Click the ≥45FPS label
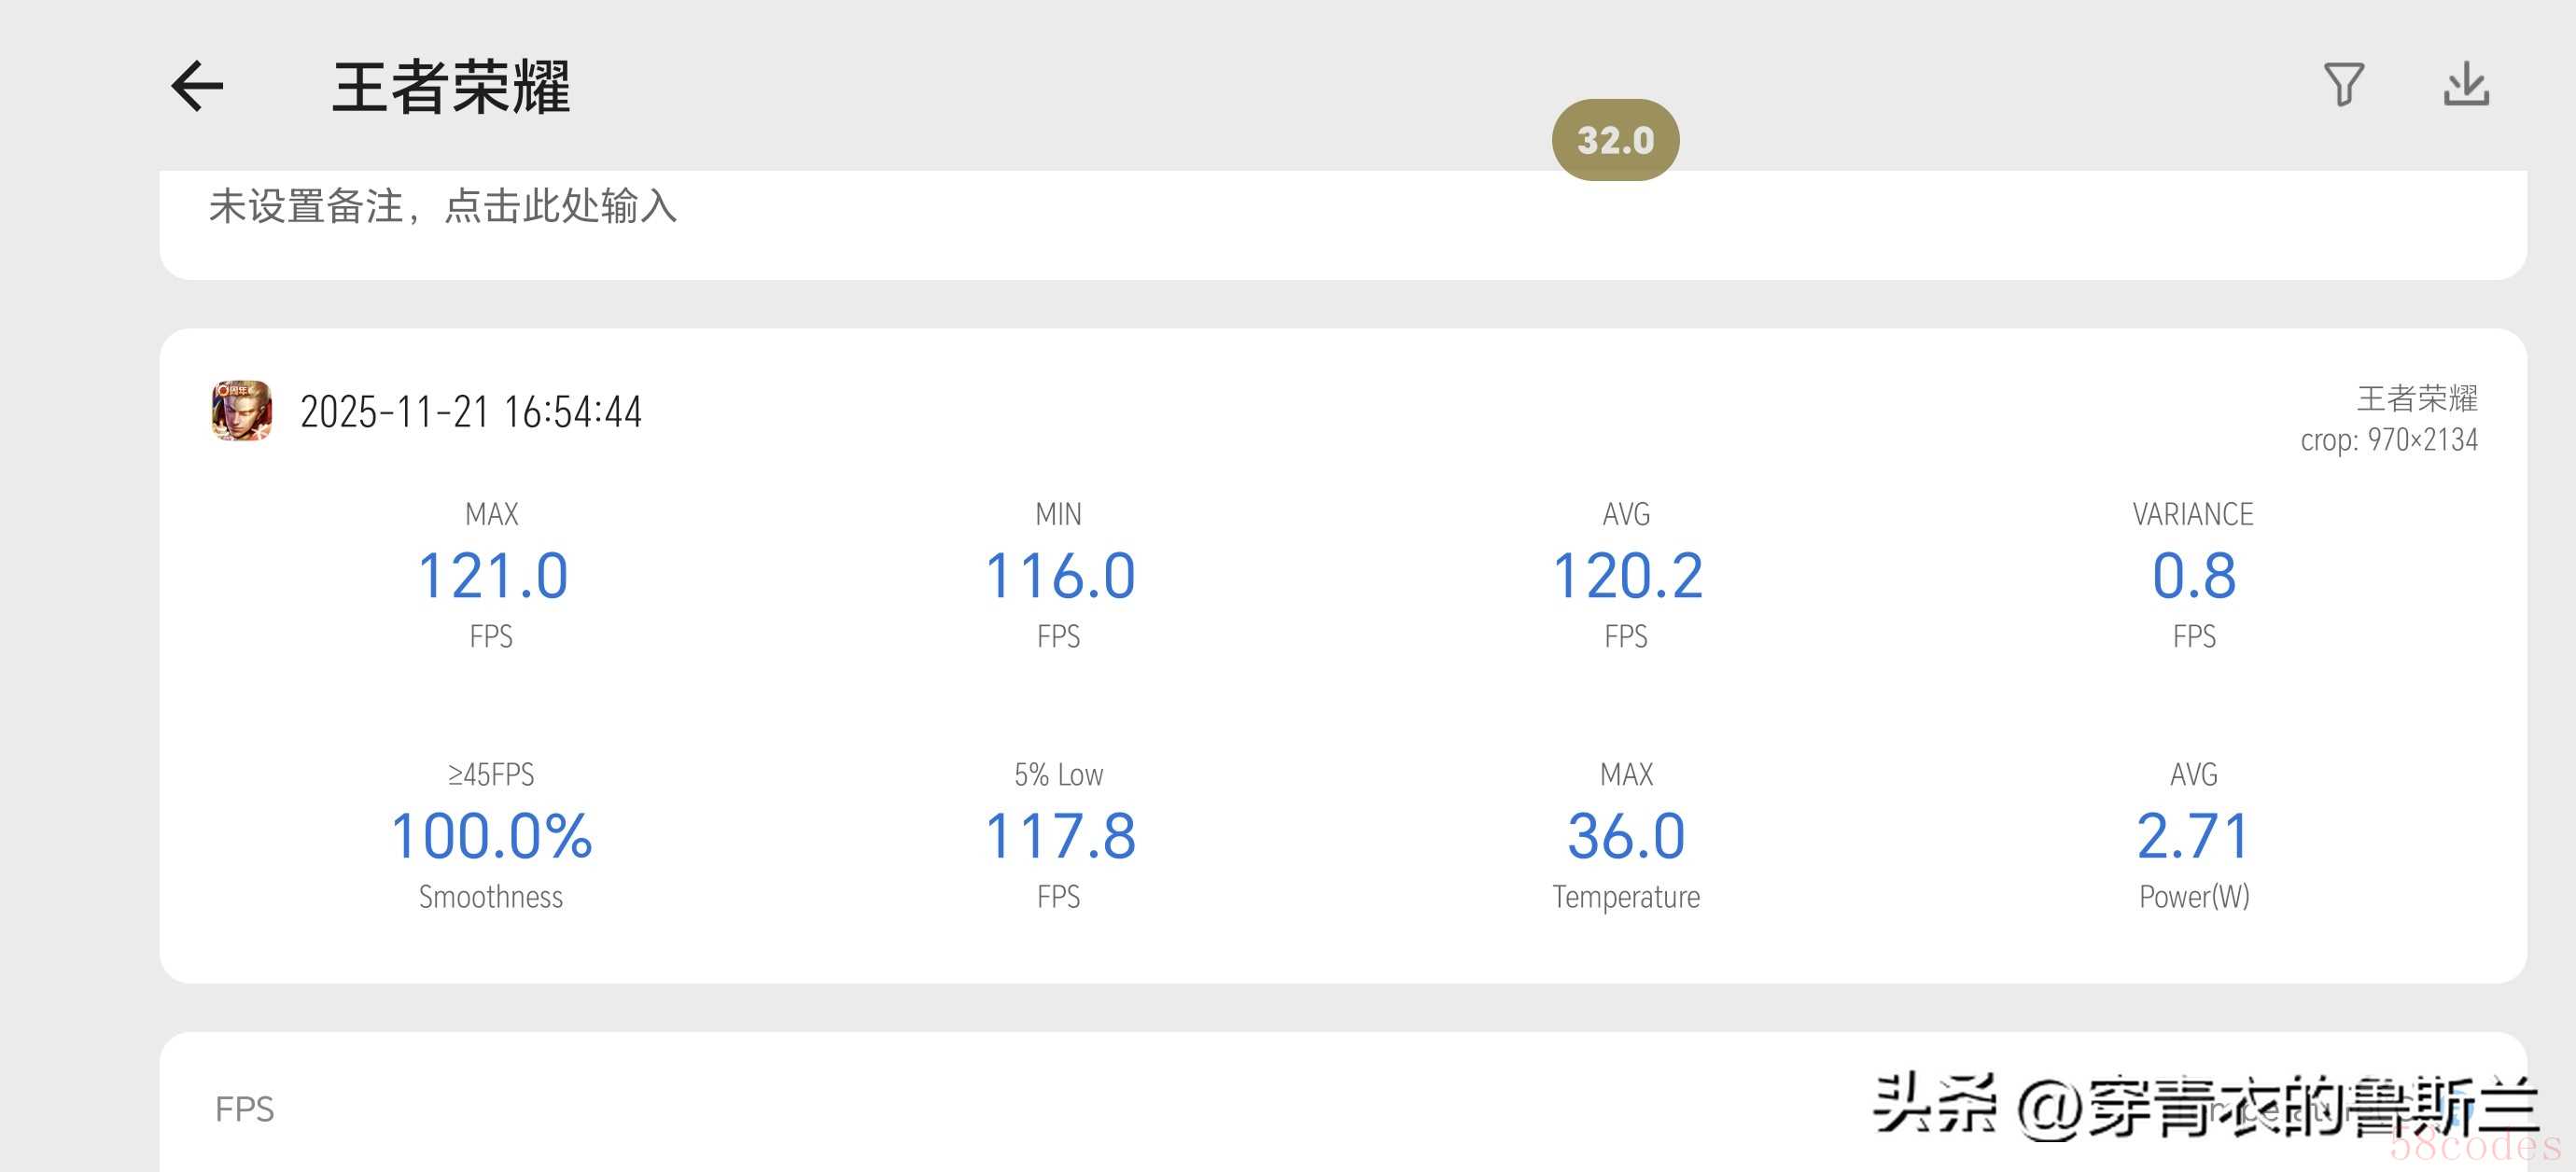Viewport: 2576px width, 1172px height. pyautogui.click(x=491, y=774)
